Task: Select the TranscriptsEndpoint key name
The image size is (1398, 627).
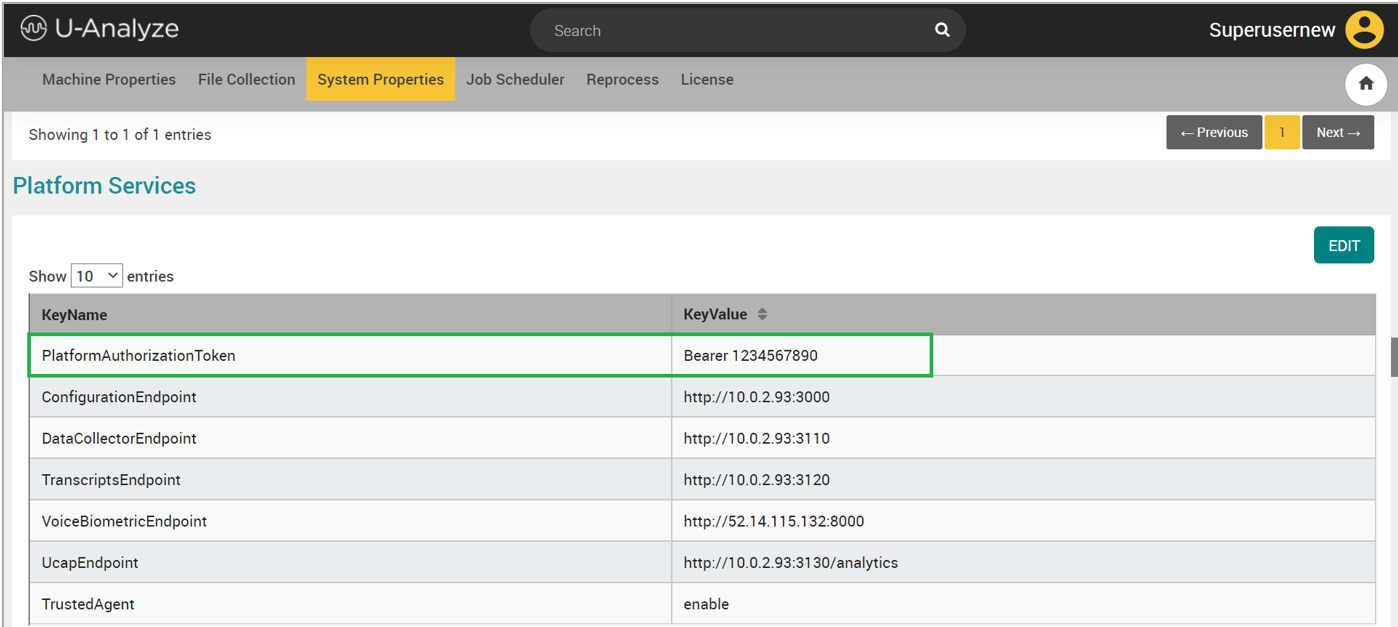Action: click(x=111, y=480)
